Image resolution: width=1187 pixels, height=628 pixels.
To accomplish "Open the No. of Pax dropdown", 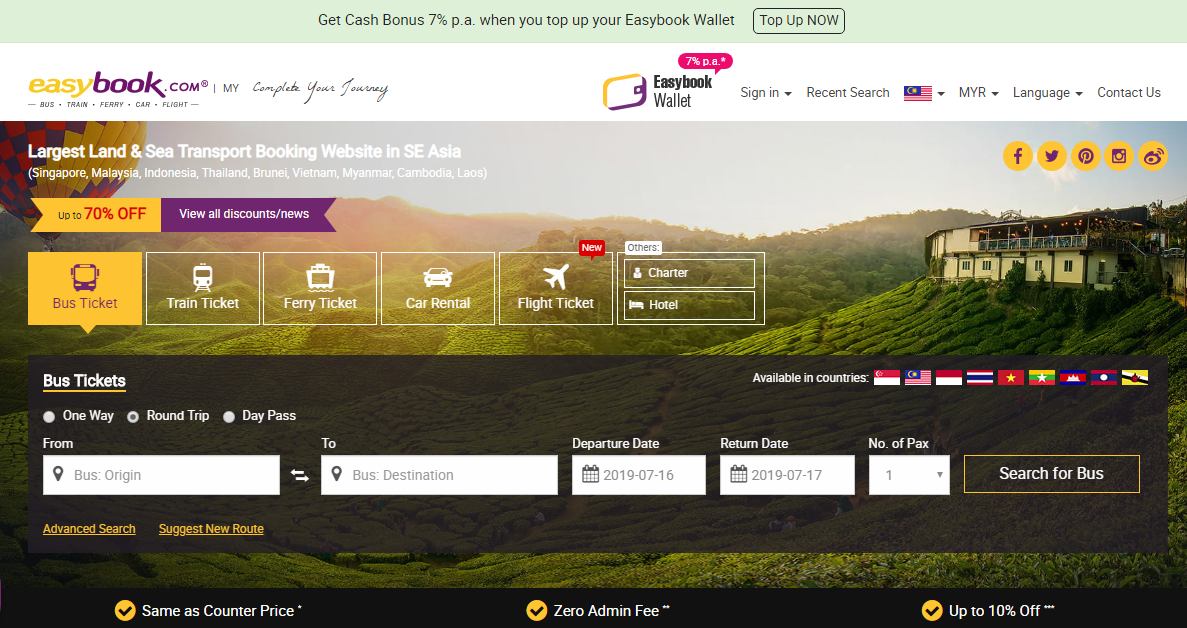I will (x=909, y=475).
